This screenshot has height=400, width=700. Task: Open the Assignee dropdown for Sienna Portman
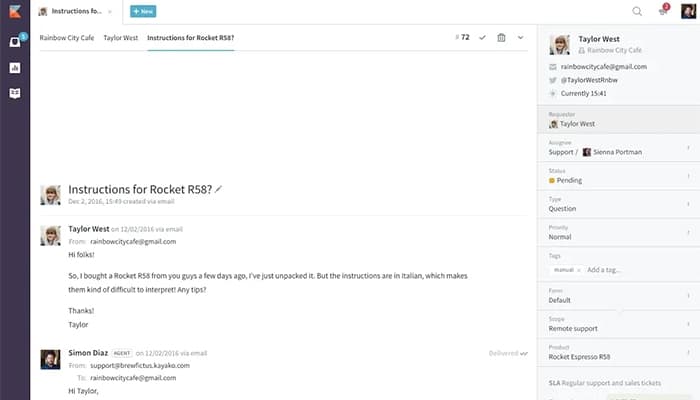(618, 147)
